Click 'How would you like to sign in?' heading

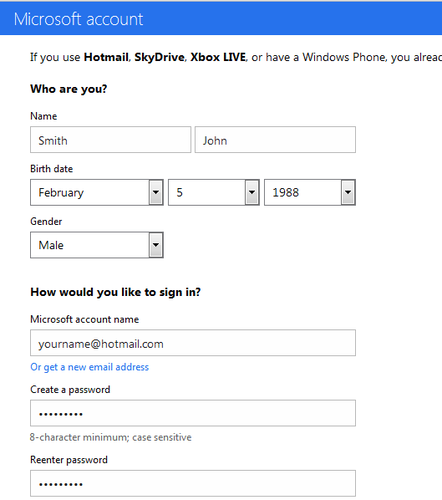tap(116, 292)
